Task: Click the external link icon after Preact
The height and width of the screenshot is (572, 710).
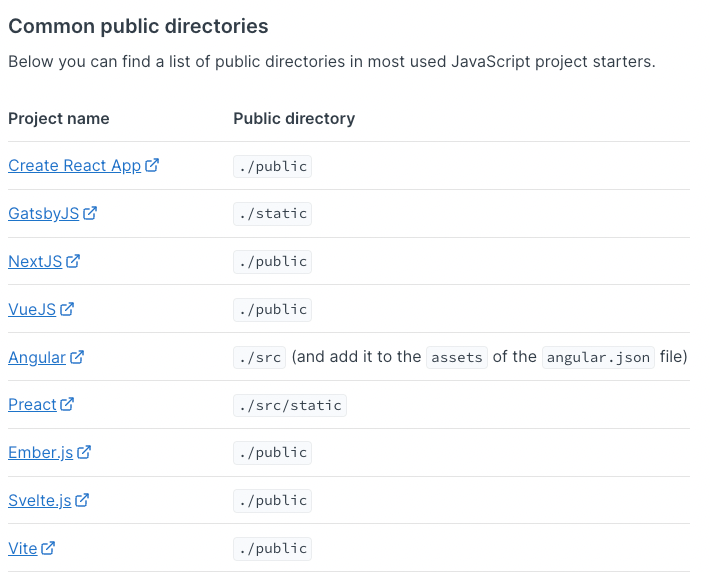Action: pos(67,404)
